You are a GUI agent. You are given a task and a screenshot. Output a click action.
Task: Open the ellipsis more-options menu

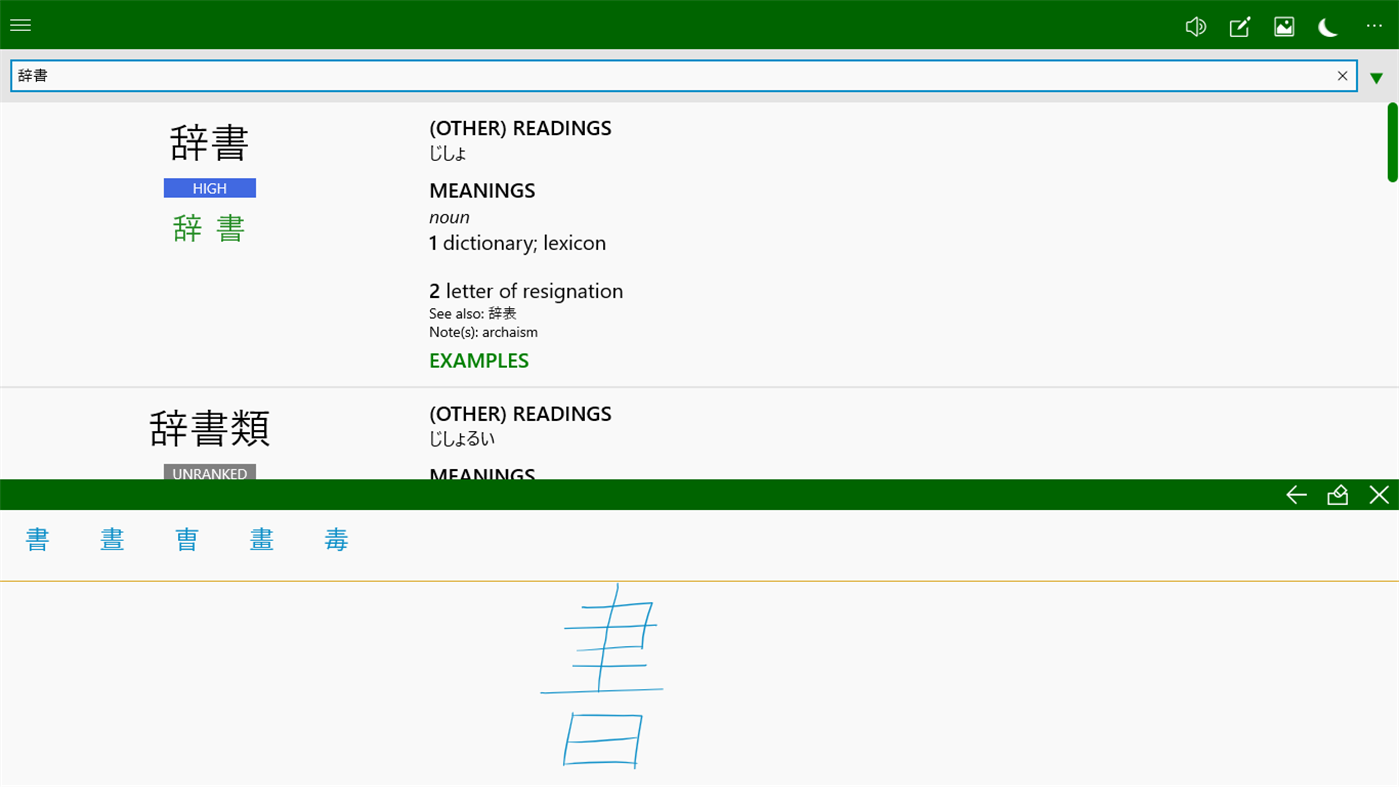[x=1373, y=26]
